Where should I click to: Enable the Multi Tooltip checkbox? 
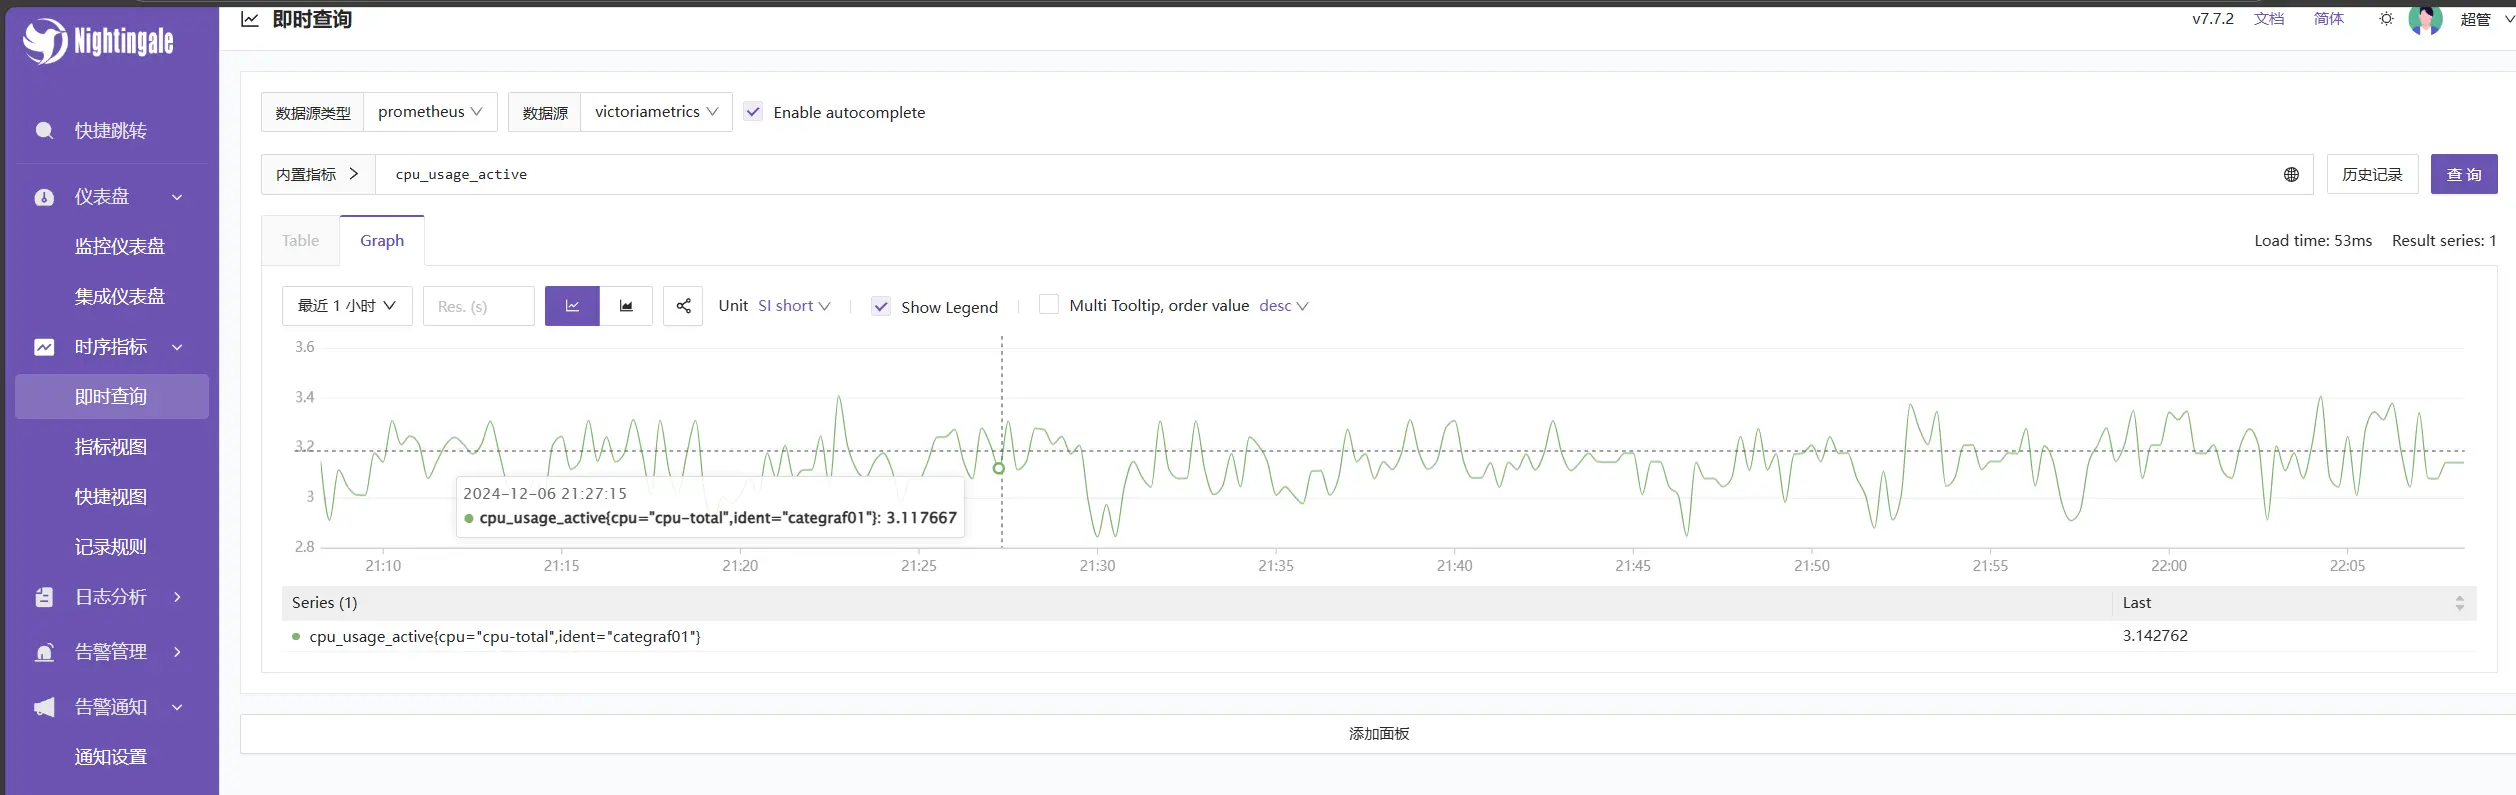[1048, 305]
